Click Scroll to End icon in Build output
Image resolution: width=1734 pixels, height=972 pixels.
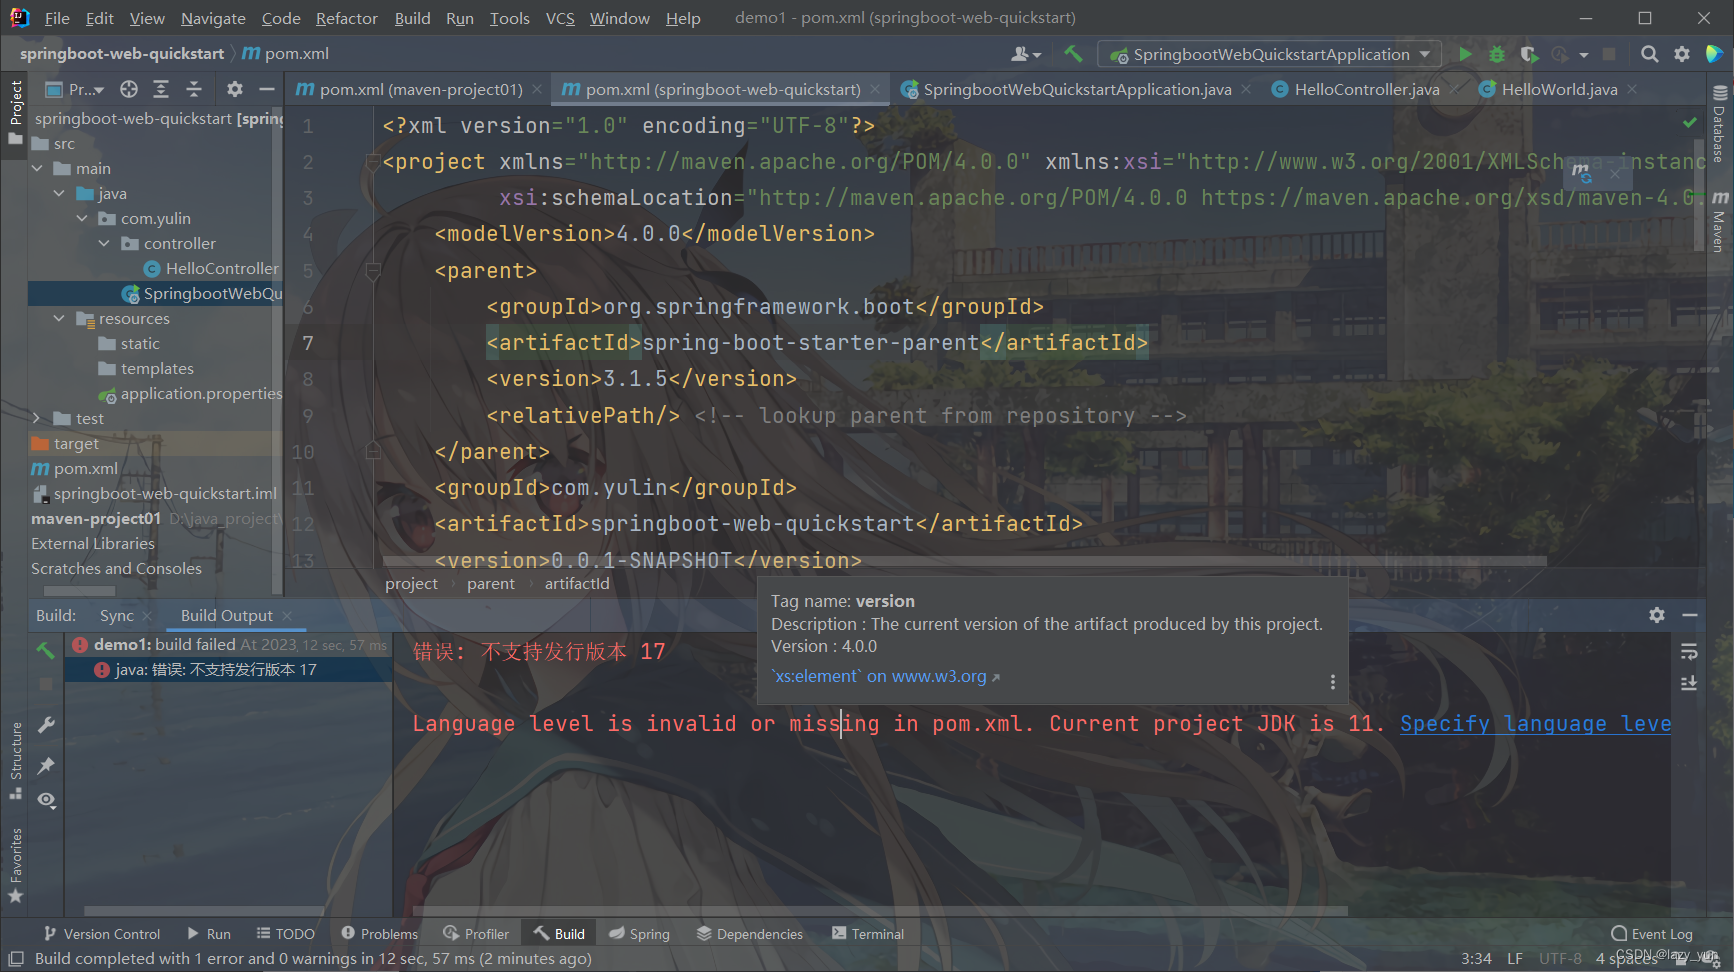tap(1689, 683)
